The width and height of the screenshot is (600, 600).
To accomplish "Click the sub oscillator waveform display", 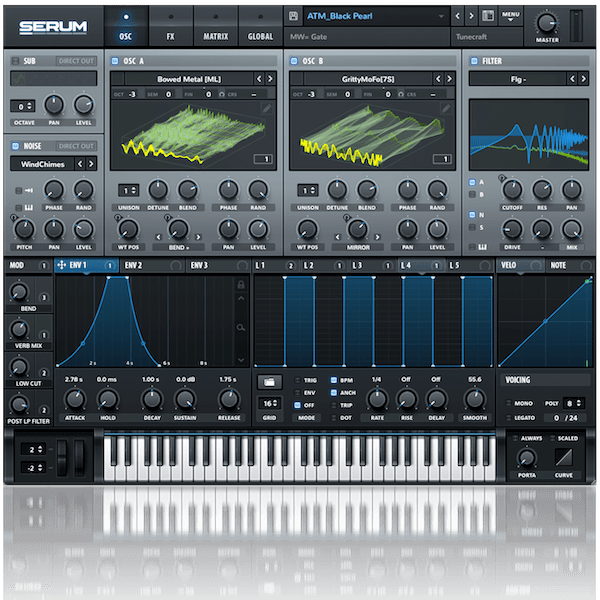I will tap(54, 78).
